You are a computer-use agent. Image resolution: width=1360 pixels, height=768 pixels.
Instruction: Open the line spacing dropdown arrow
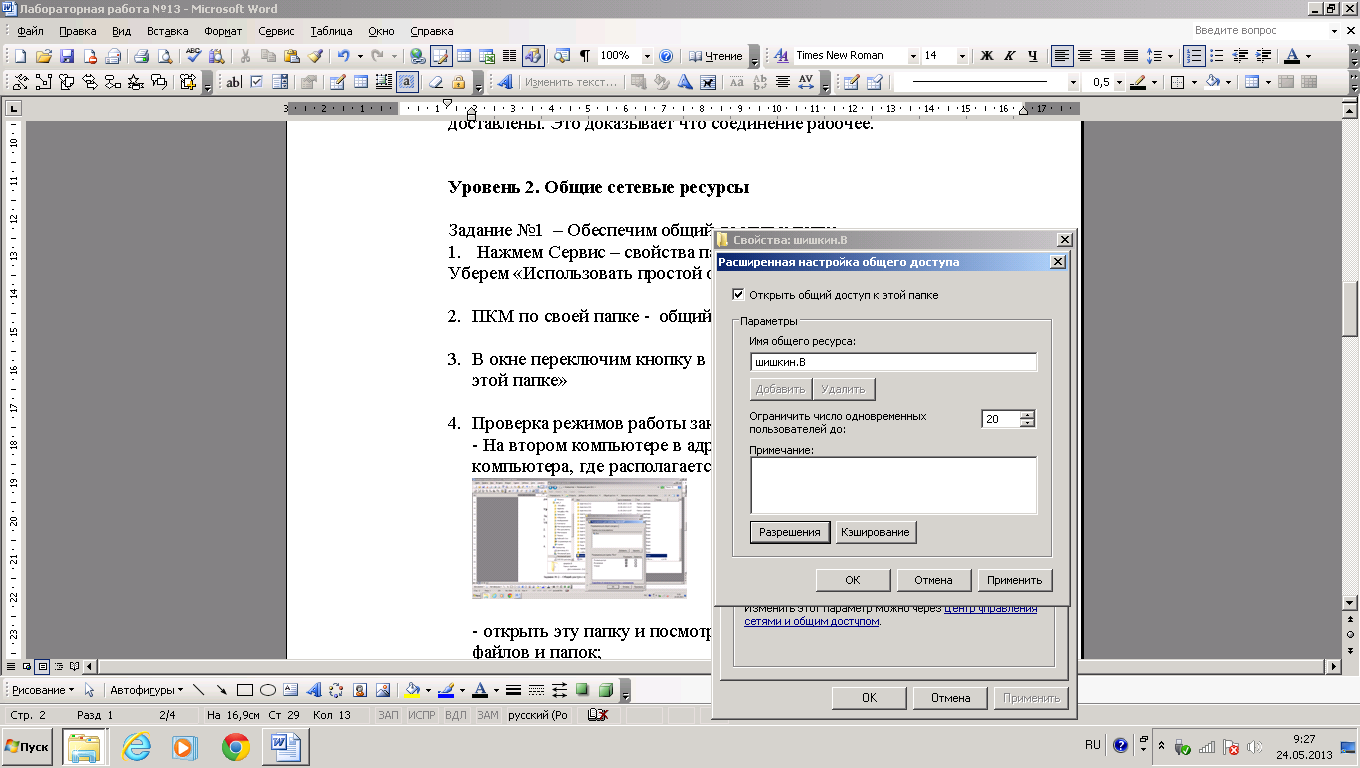tap(1170, 56)
